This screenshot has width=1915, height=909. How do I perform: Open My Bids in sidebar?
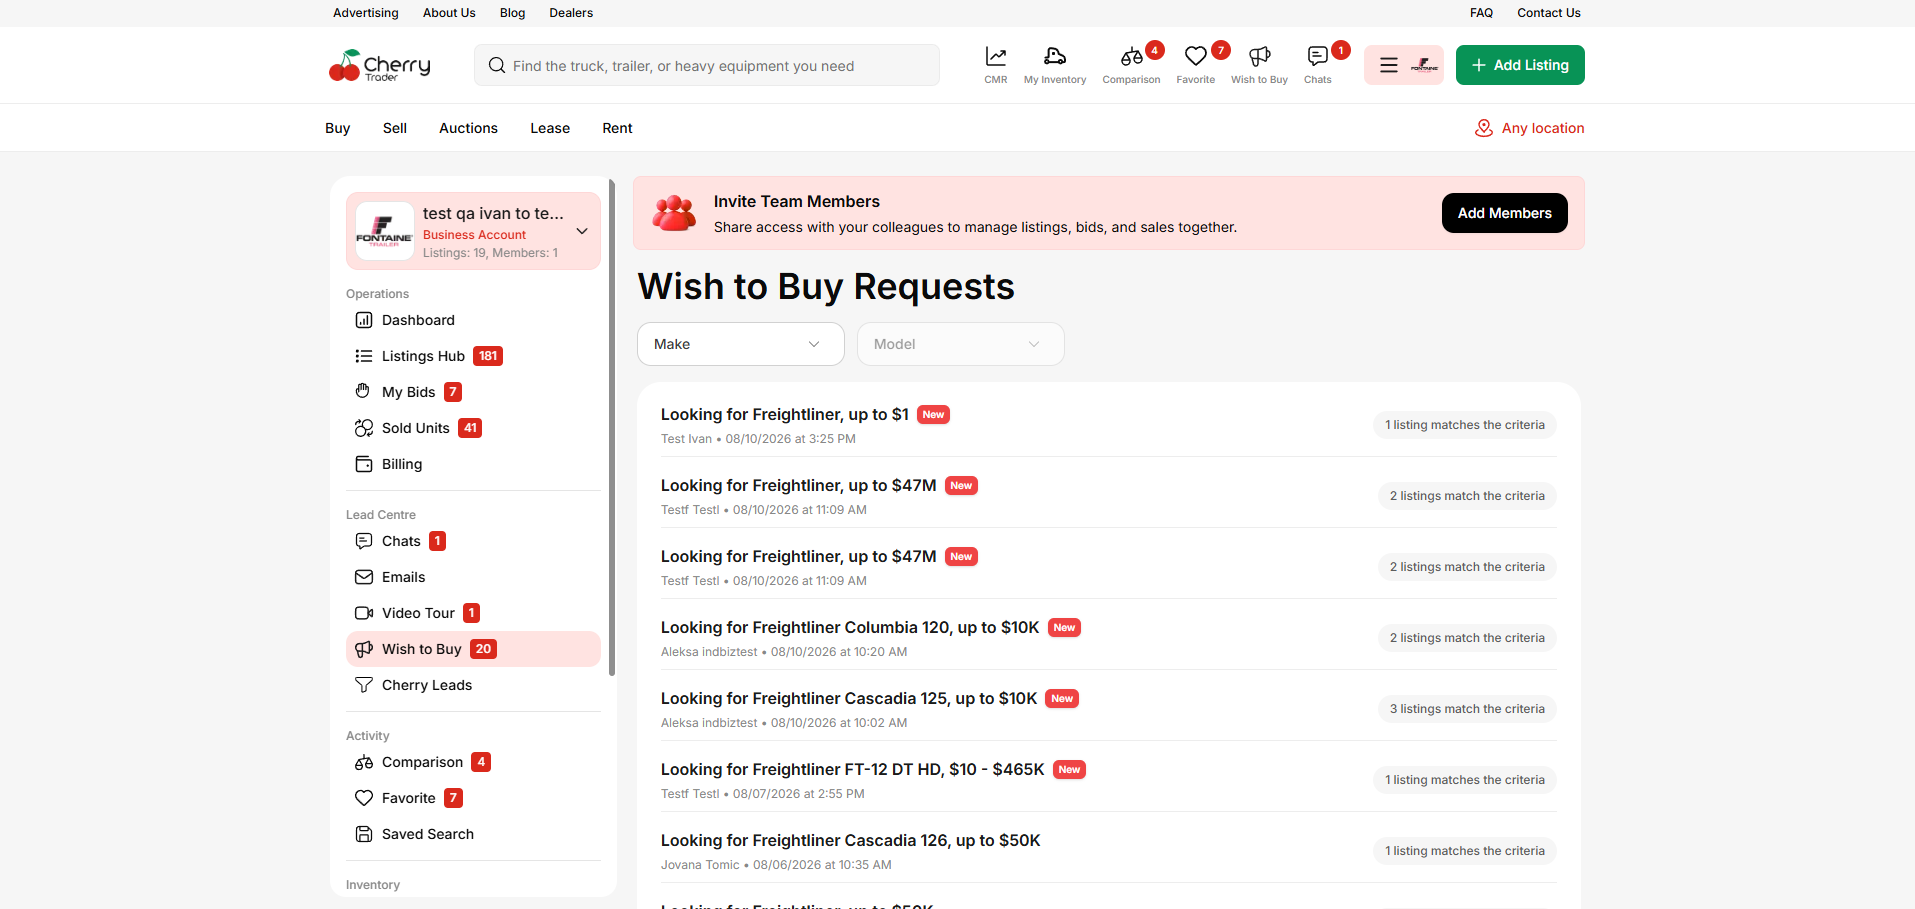tap(473, 392)
